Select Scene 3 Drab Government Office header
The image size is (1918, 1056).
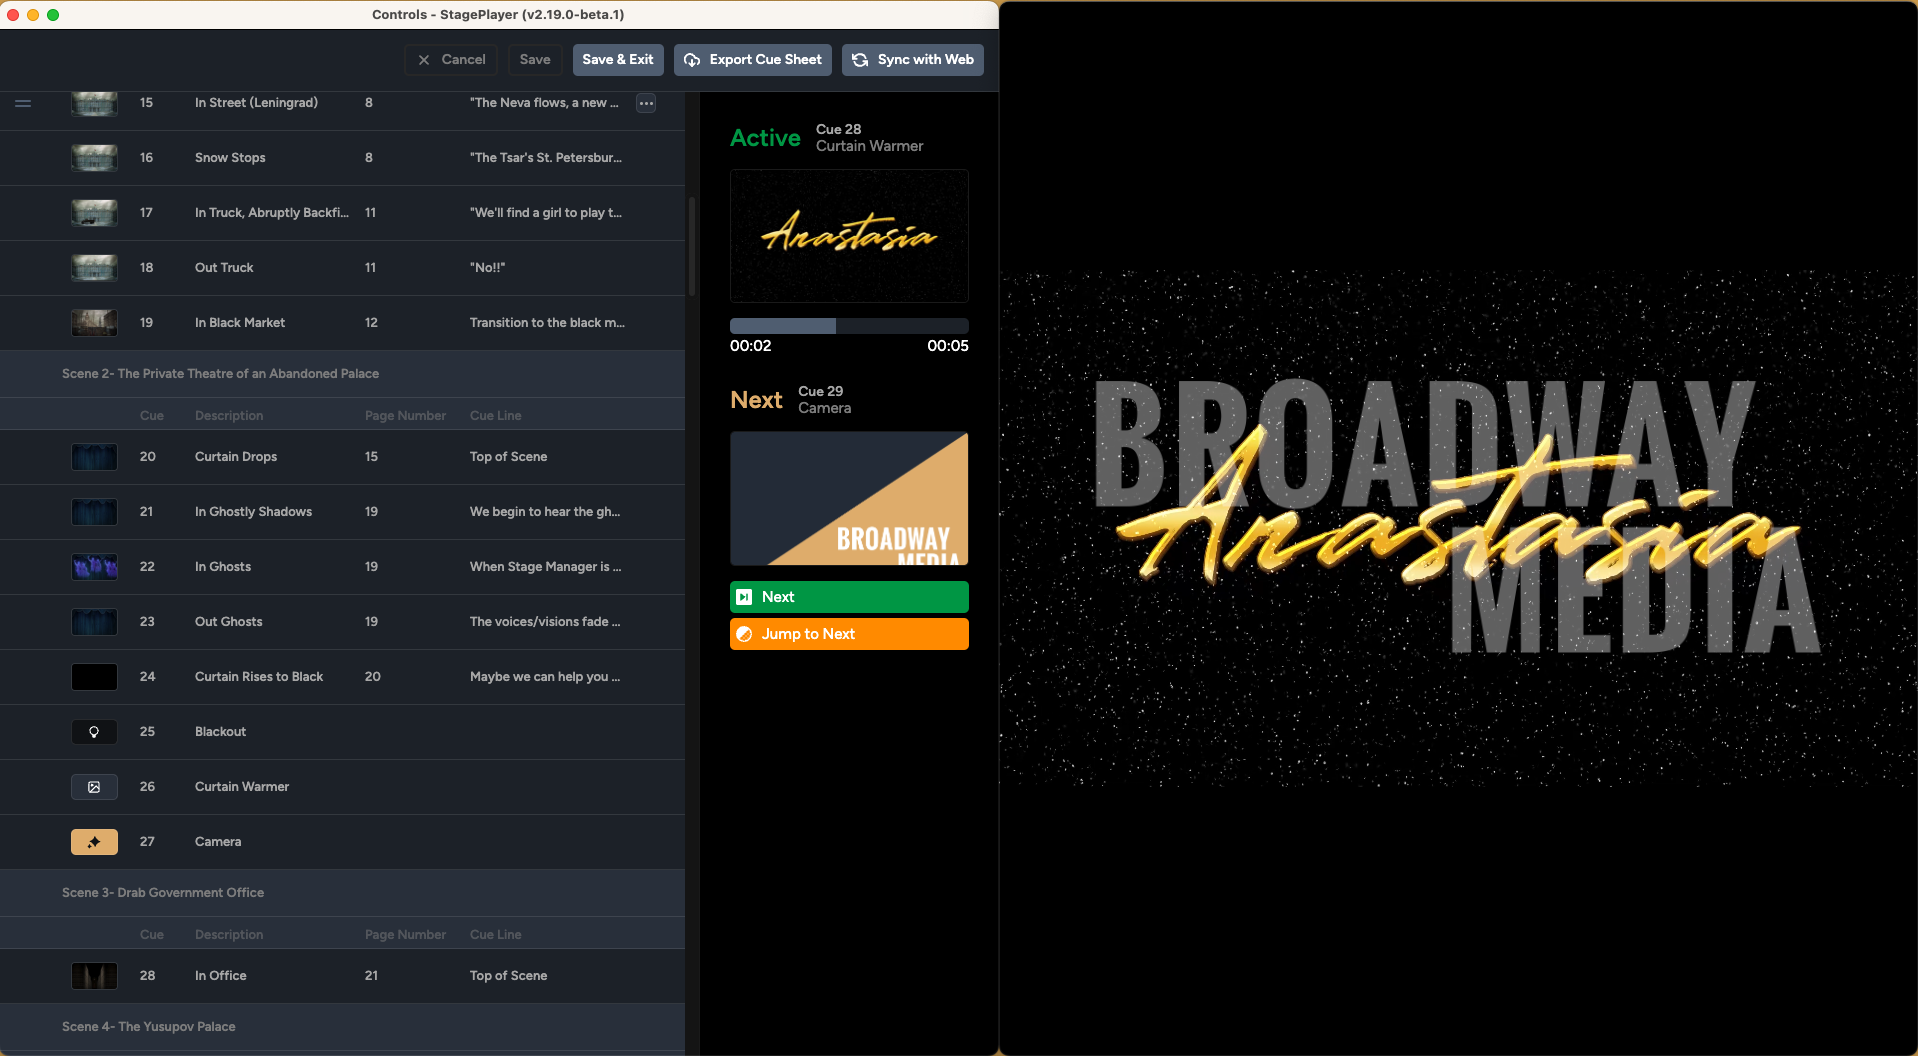point(342,893)
